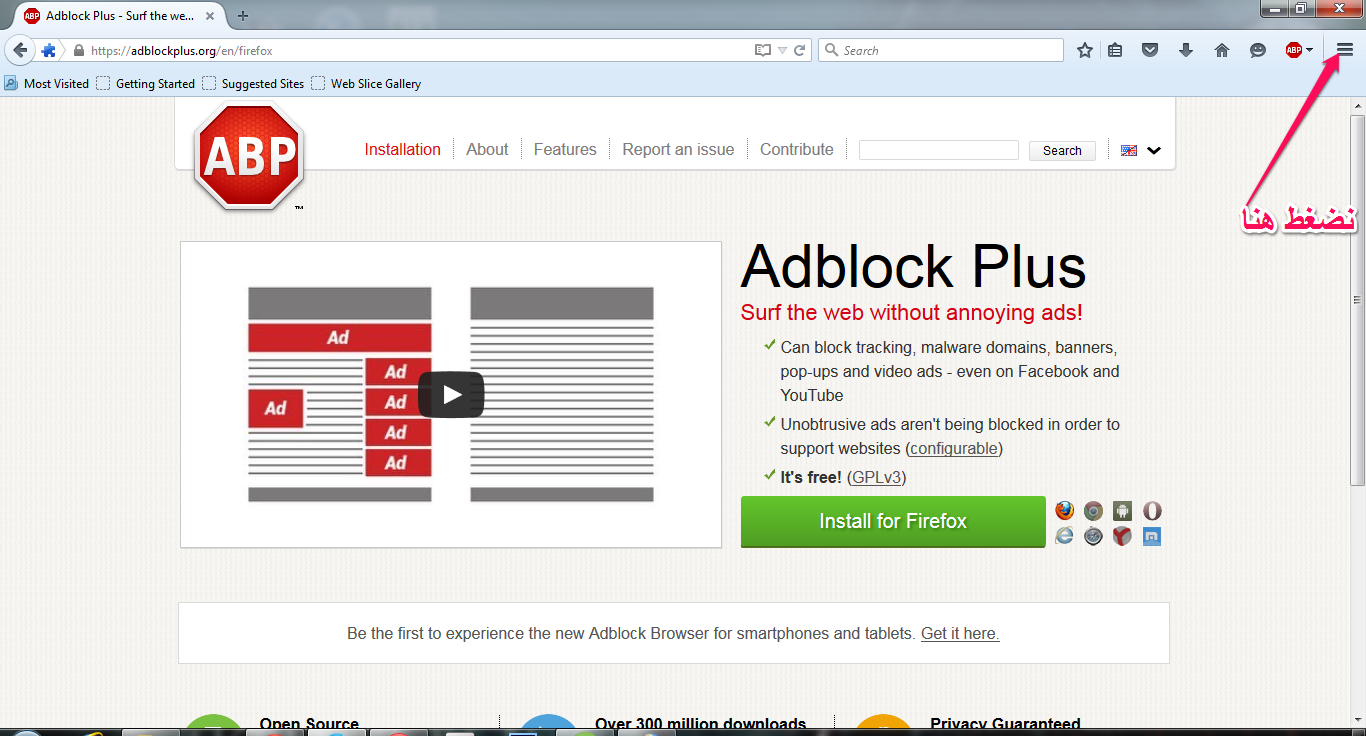Follow the 'Get it here.' link
The width and height of the screenshot is (1366, 736).
960,633
